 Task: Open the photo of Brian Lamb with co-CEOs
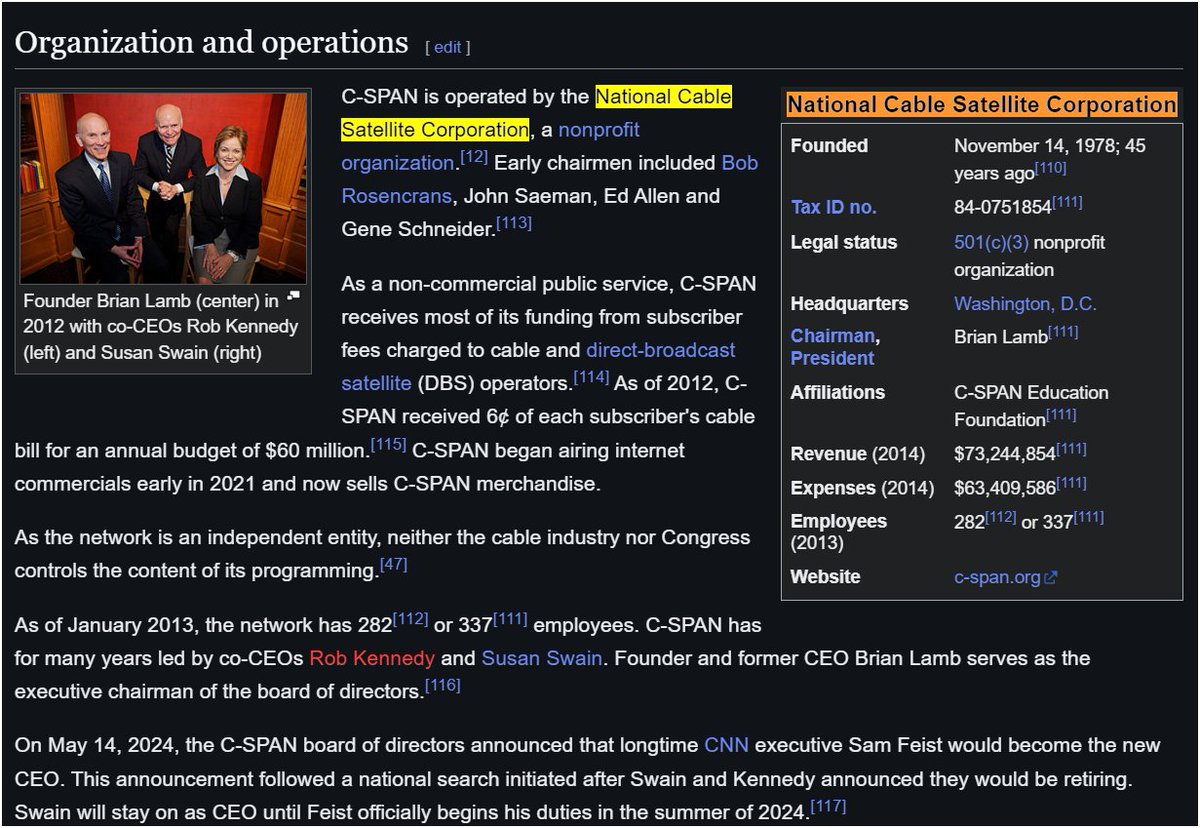[163, 188]
